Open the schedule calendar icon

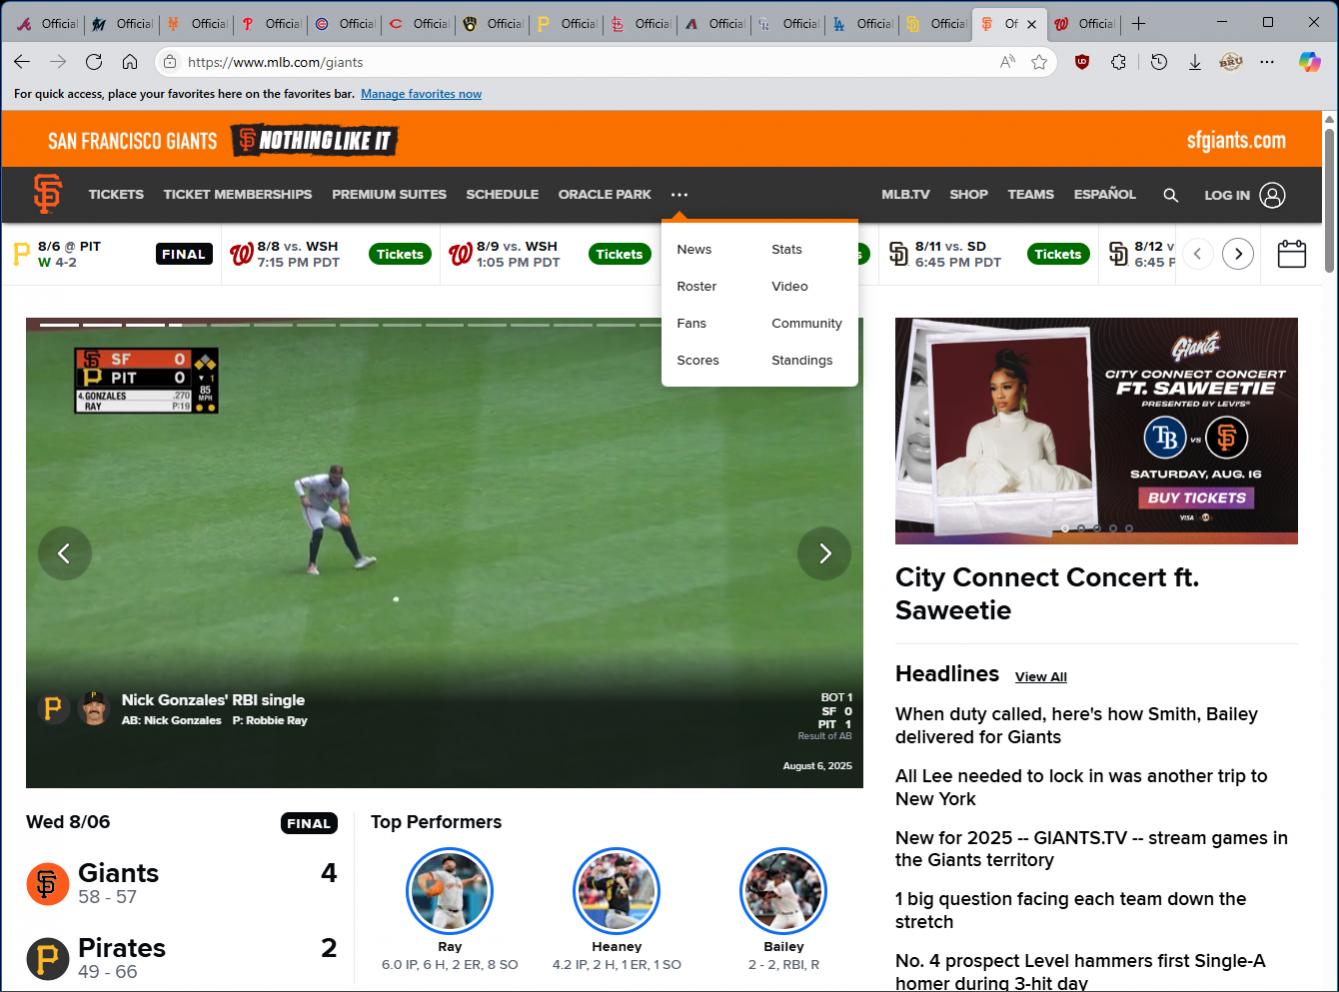[1291, 254]
